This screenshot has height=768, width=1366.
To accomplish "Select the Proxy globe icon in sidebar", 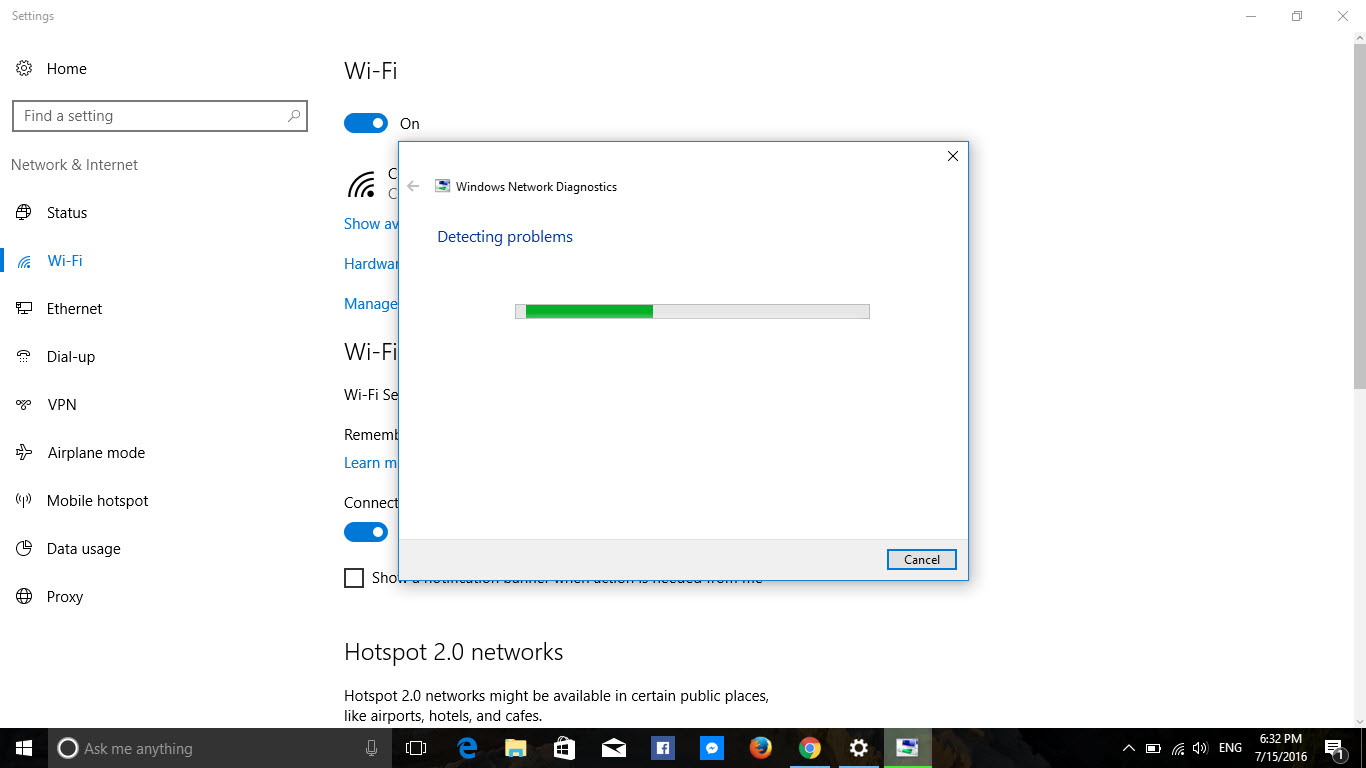I will (23, 596).
